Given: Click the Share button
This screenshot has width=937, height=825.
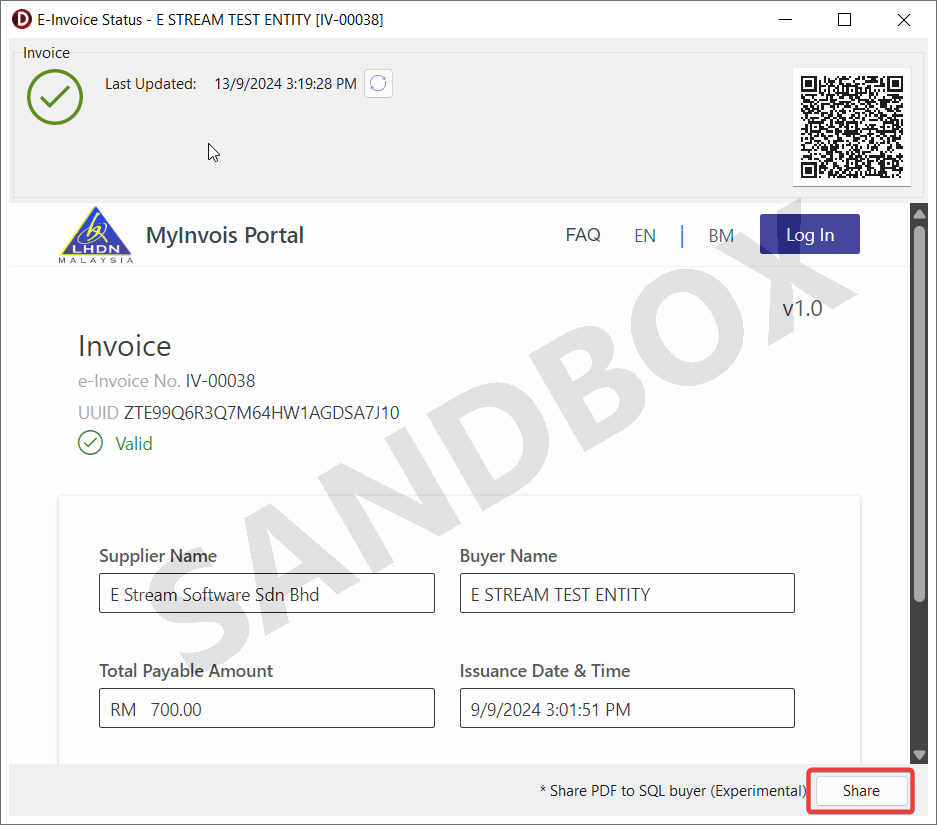Looking at the screenshot, I should pyautogui.click(x=860, y=791).
